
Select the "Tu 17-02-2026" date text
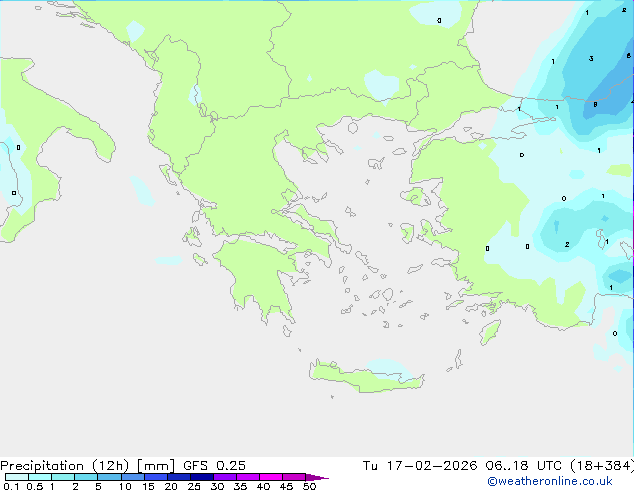pos(420,466)
